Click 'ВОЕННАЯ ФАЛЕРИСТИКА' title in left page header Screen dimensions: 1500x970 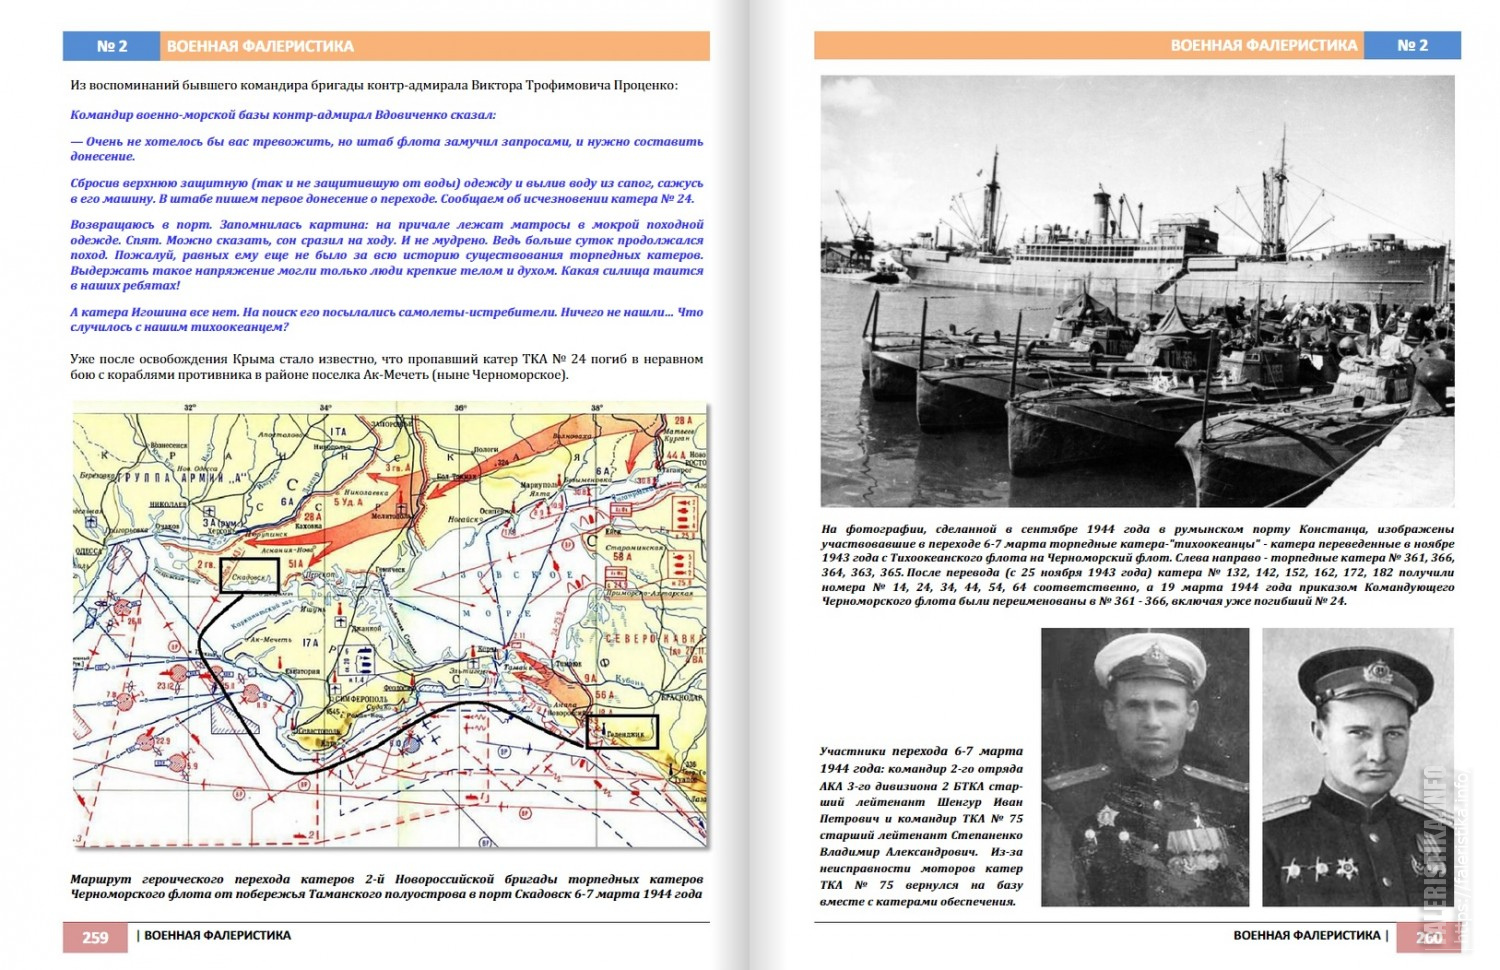point(260,46)
